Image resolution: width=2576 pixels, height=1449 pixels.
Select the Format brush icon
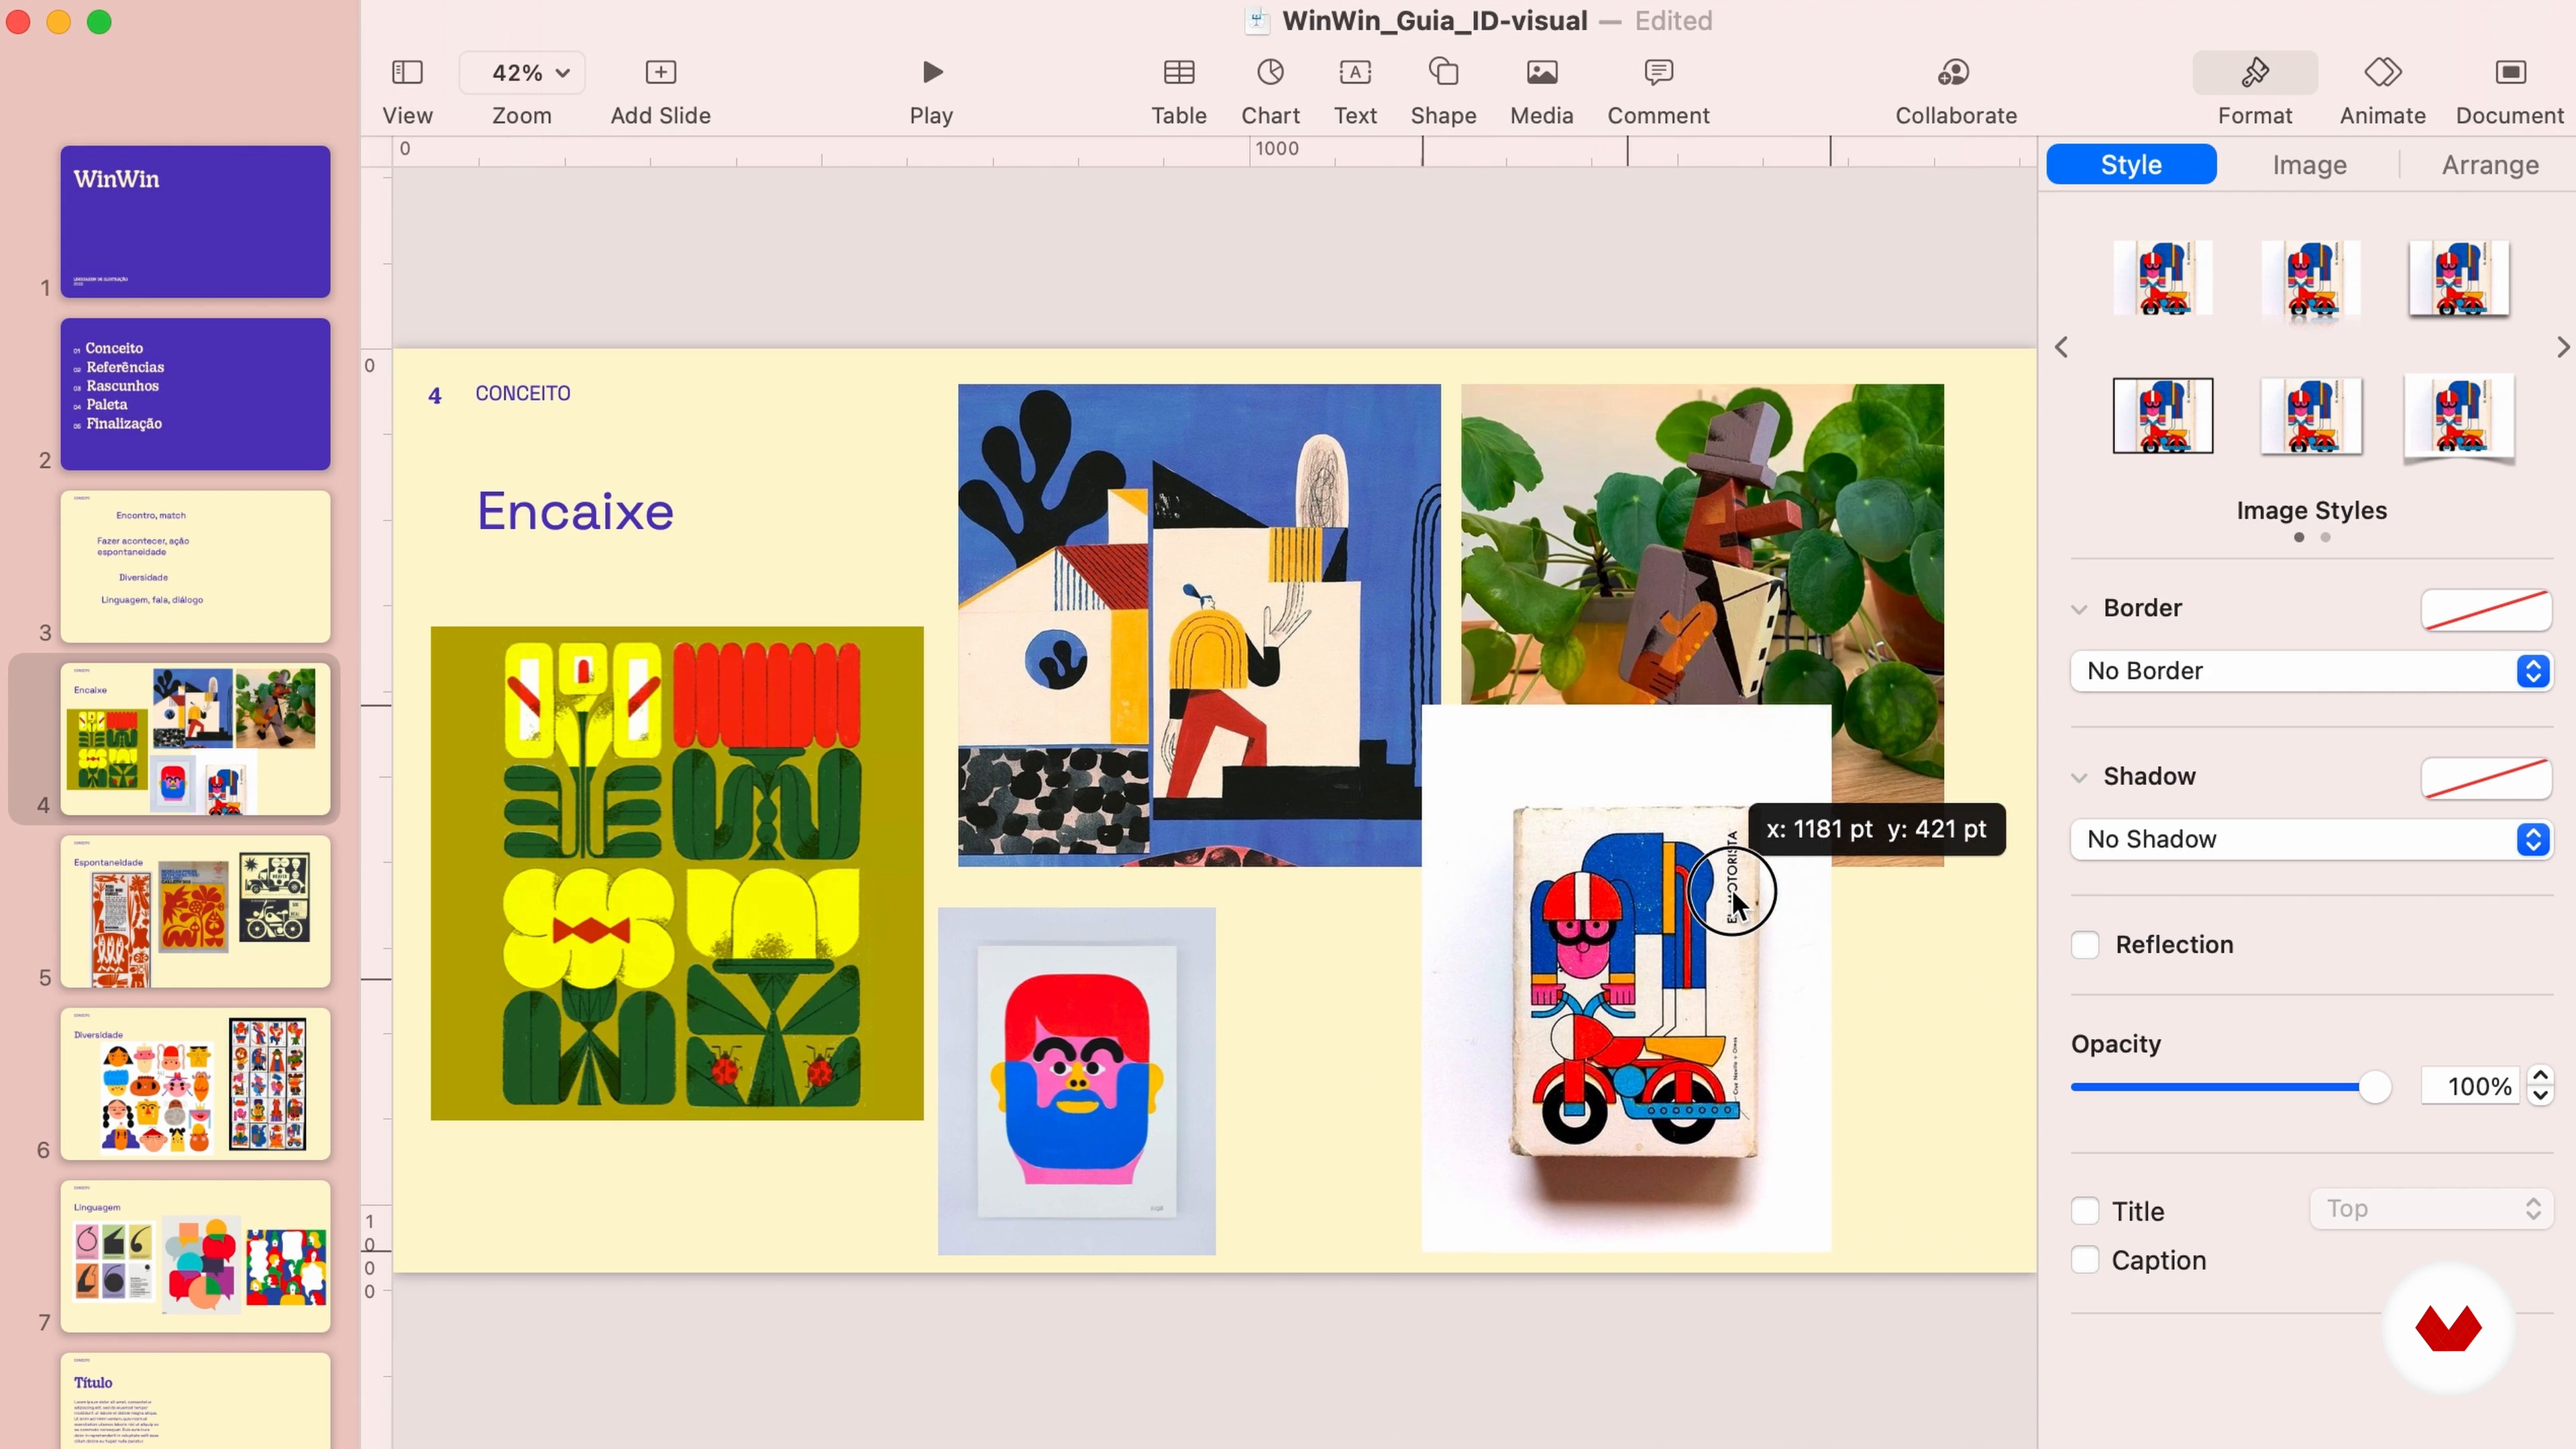pyautogui.click(x=2255, y=72)
